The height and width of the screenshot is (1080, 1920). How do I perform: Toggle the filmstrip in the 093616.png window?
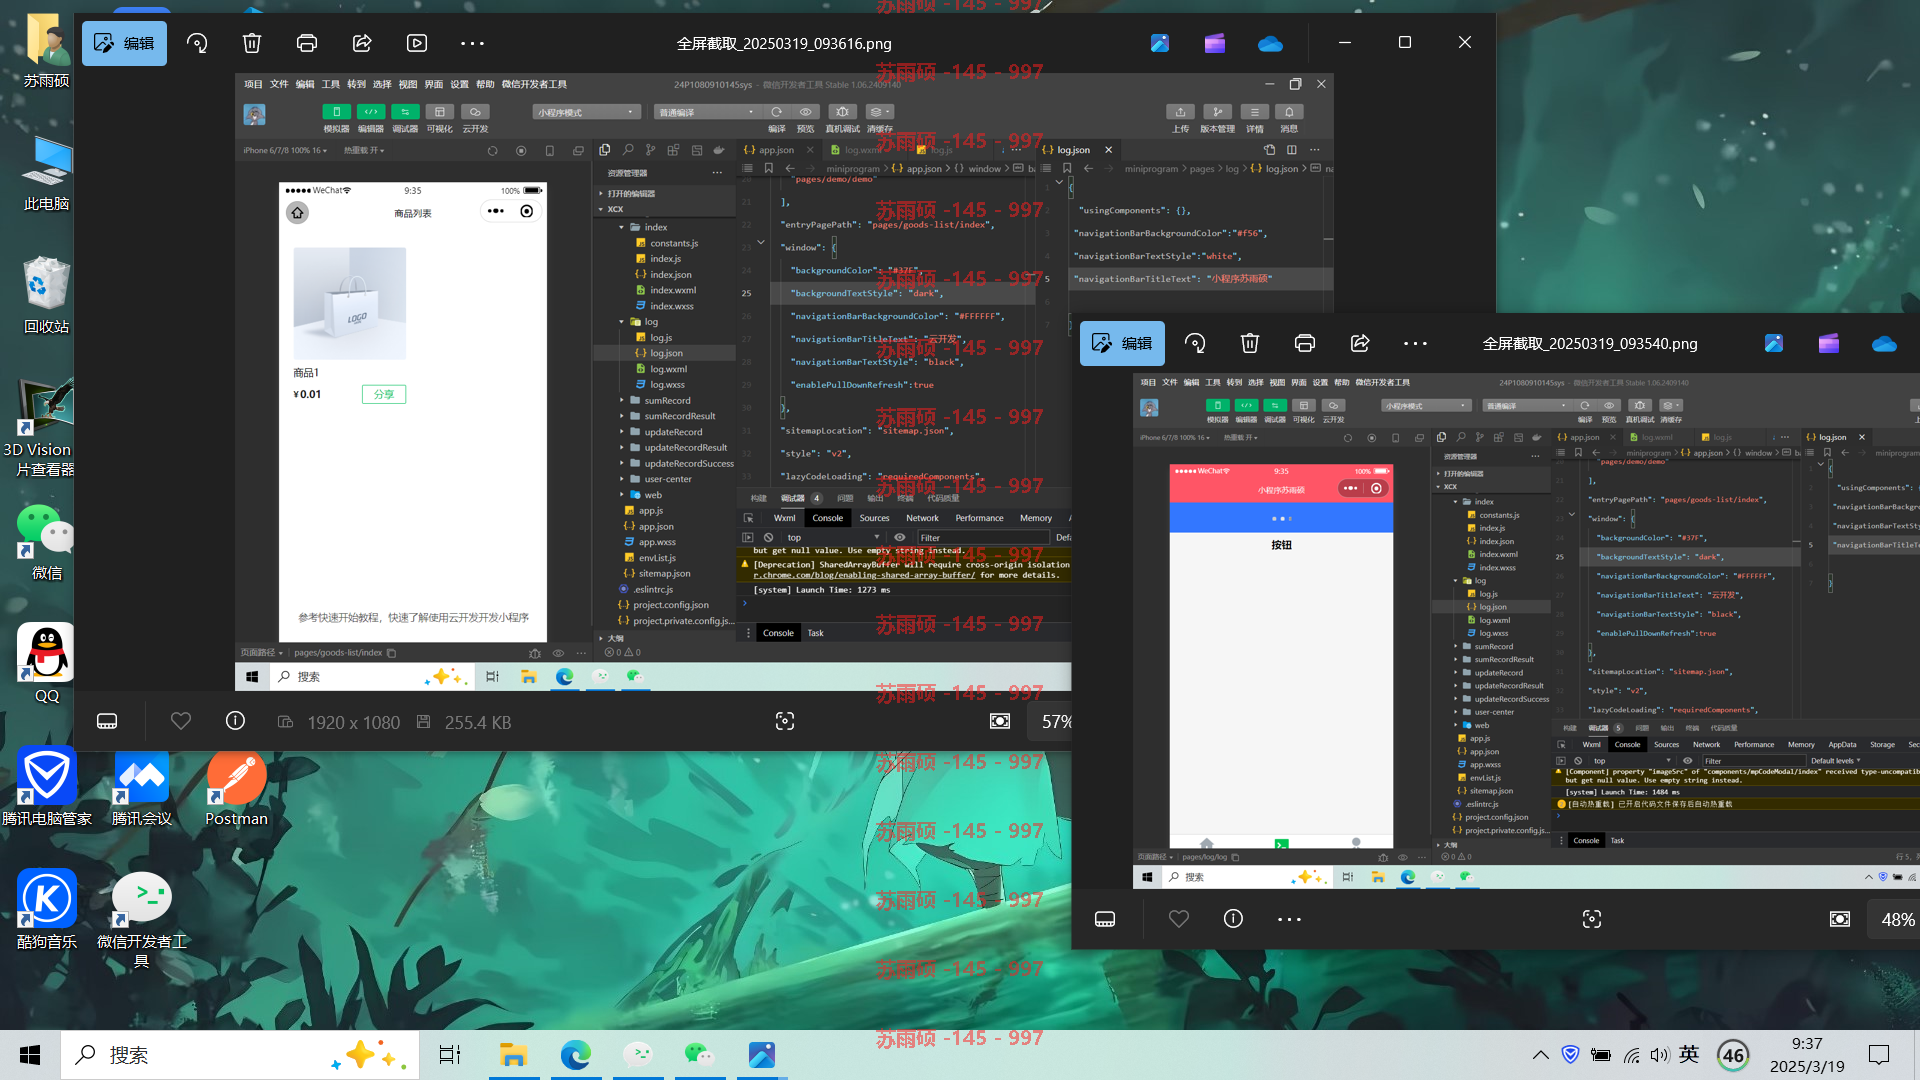(x=107, y=721)
